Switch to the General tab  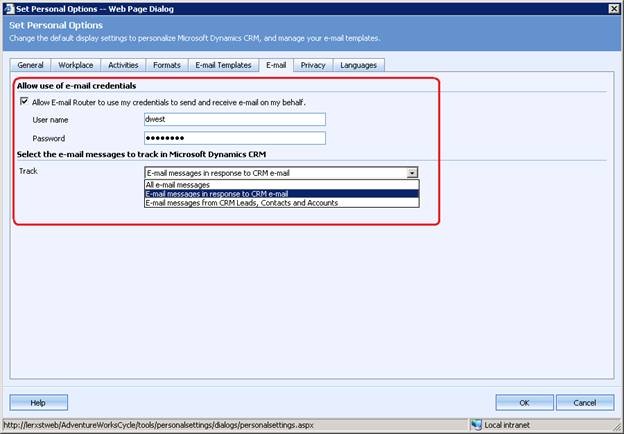(31, 65)
